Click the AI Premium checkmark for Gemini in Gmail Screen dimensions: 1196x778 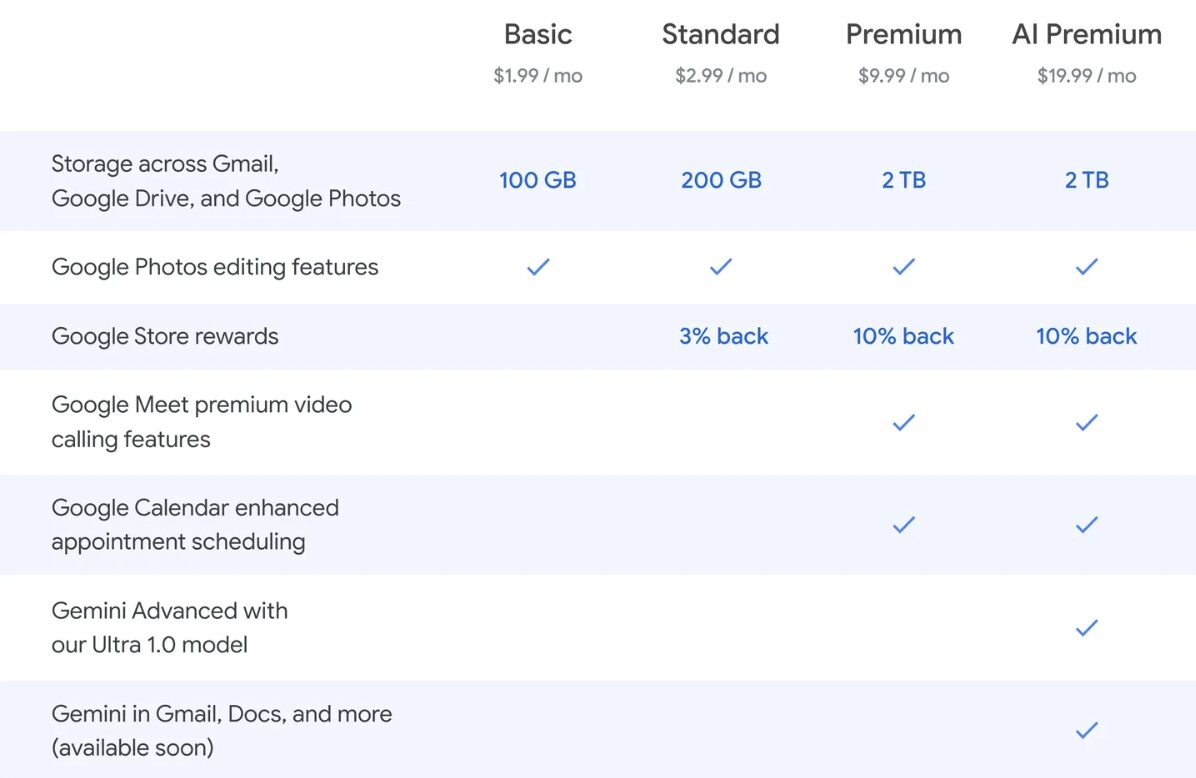1087,731
